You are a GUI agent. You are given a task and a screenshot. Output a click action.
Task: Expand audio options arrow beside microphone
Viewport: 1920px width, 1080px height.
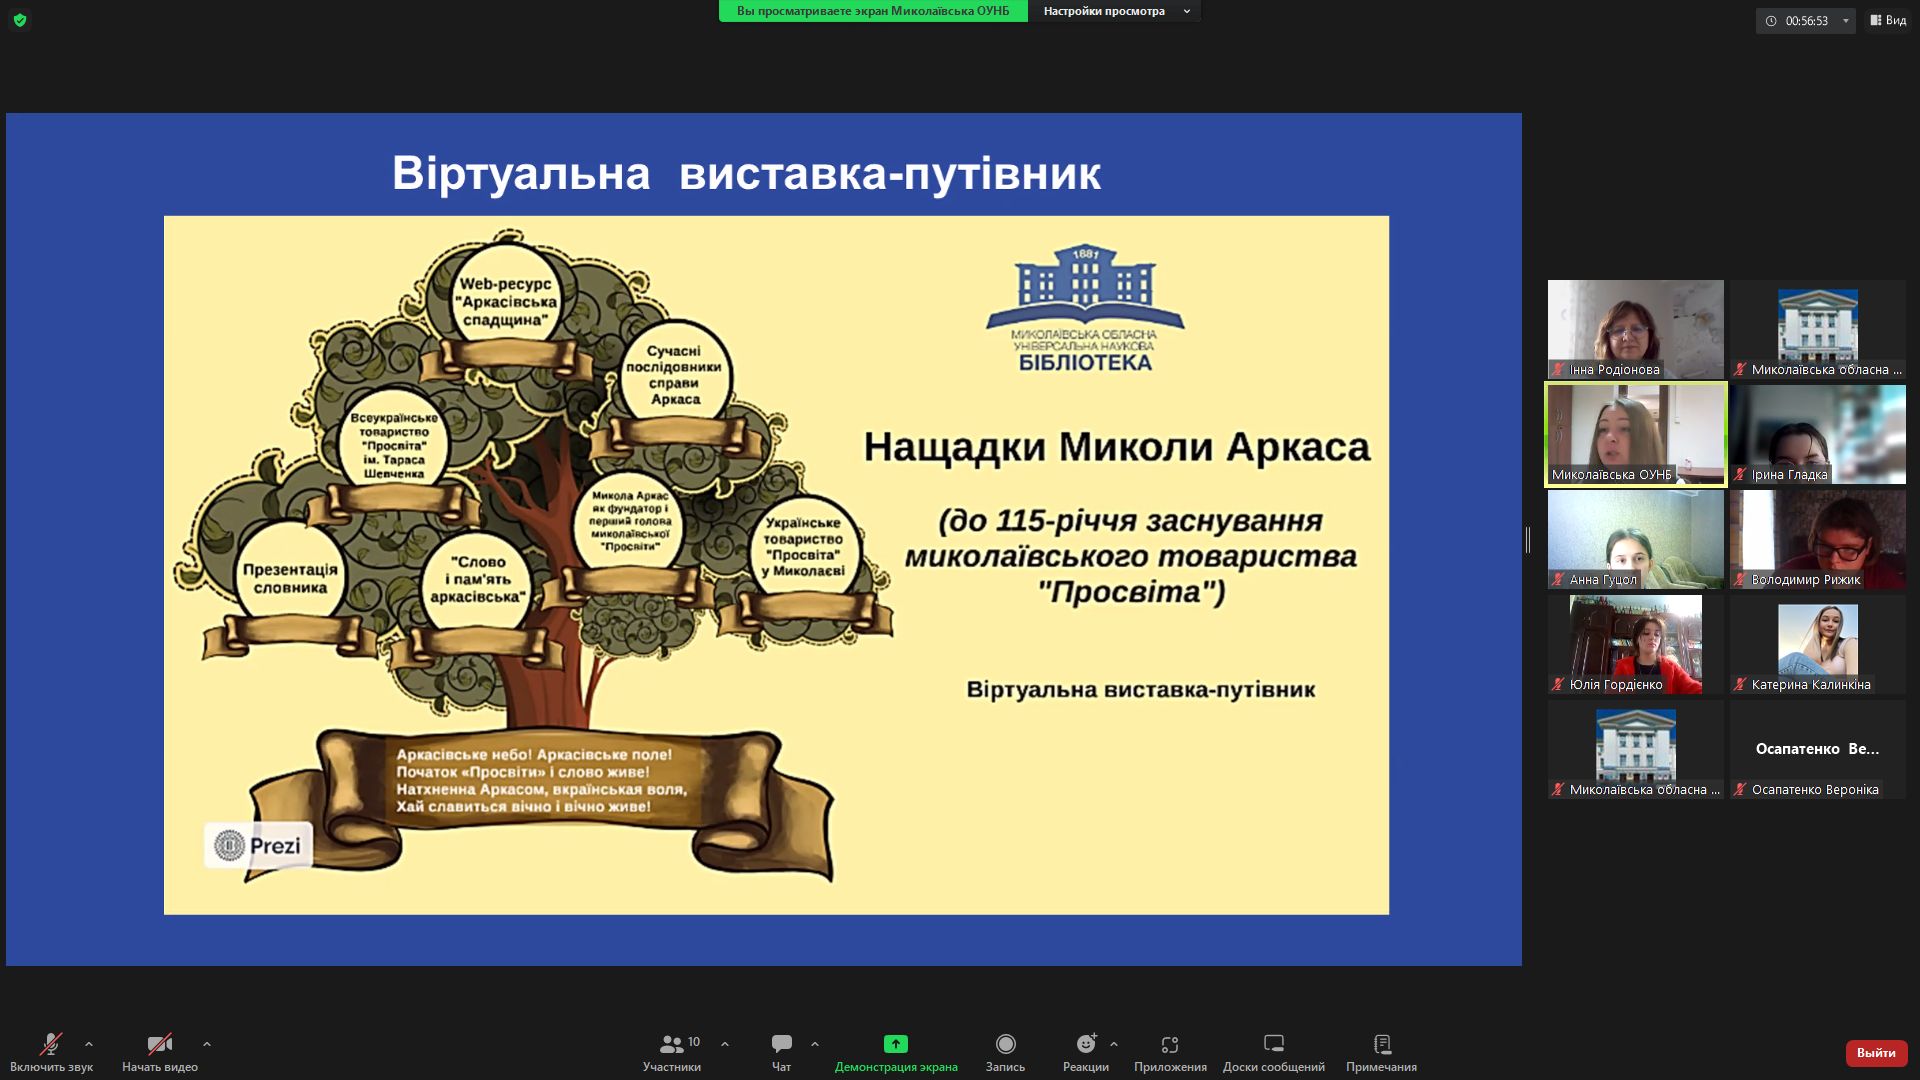pyautogui.click(x=89, y=1044)
